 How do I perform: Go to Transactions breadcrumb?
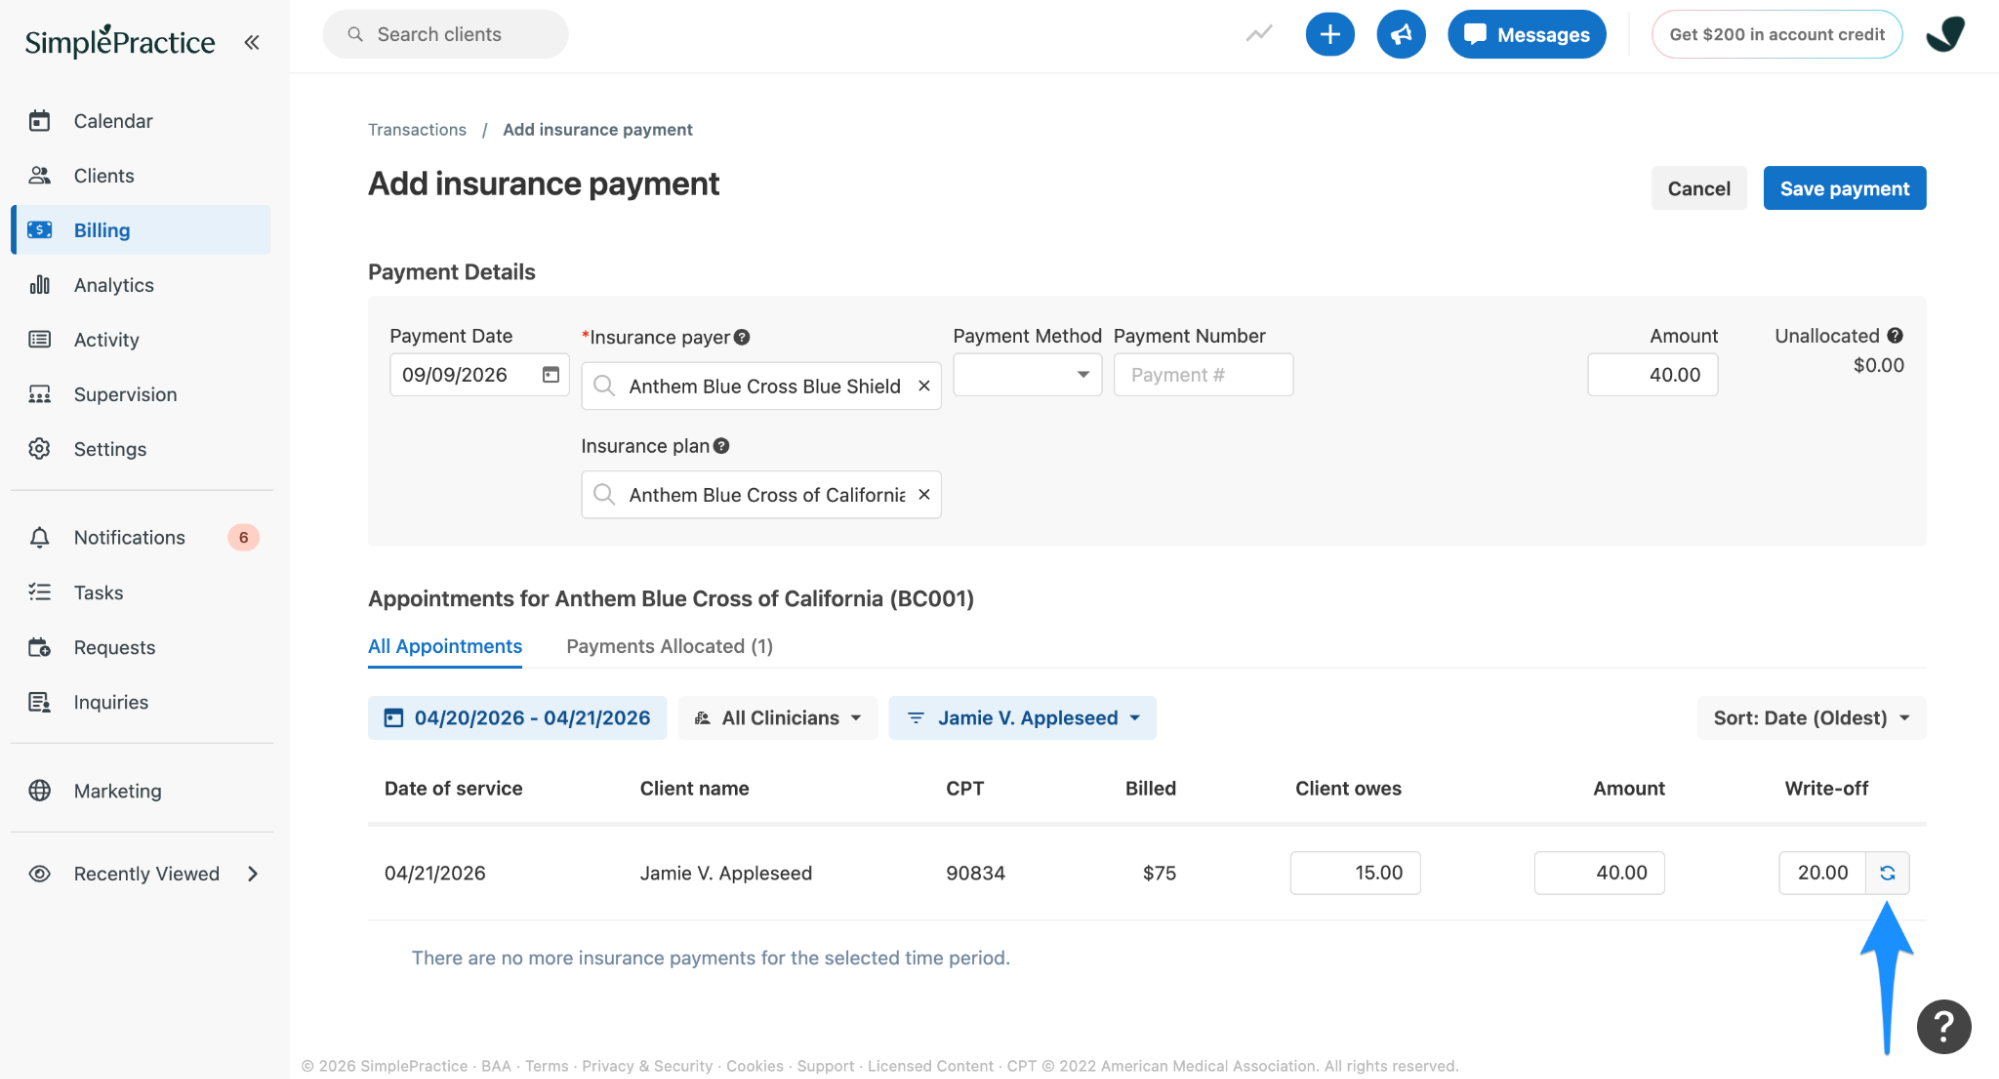click(x=417, y=130)
